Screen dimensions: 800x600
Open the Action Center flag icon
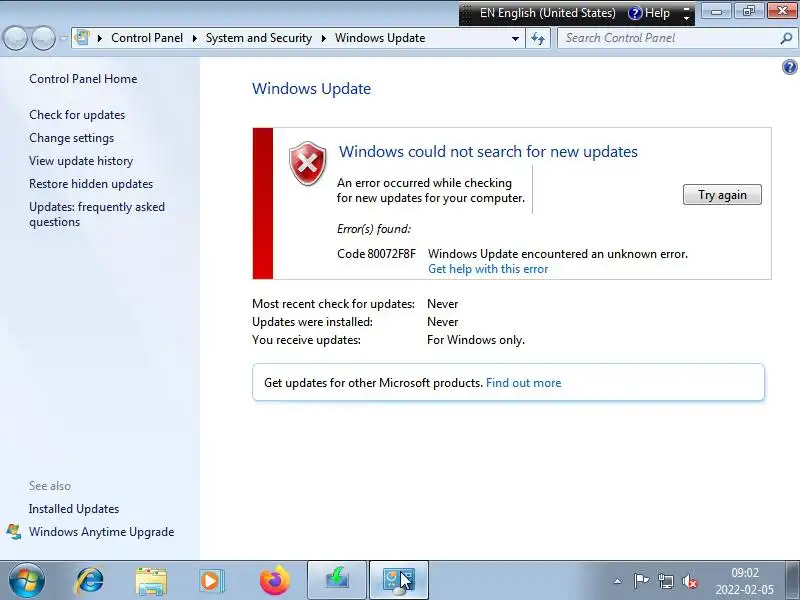[641, 581]
